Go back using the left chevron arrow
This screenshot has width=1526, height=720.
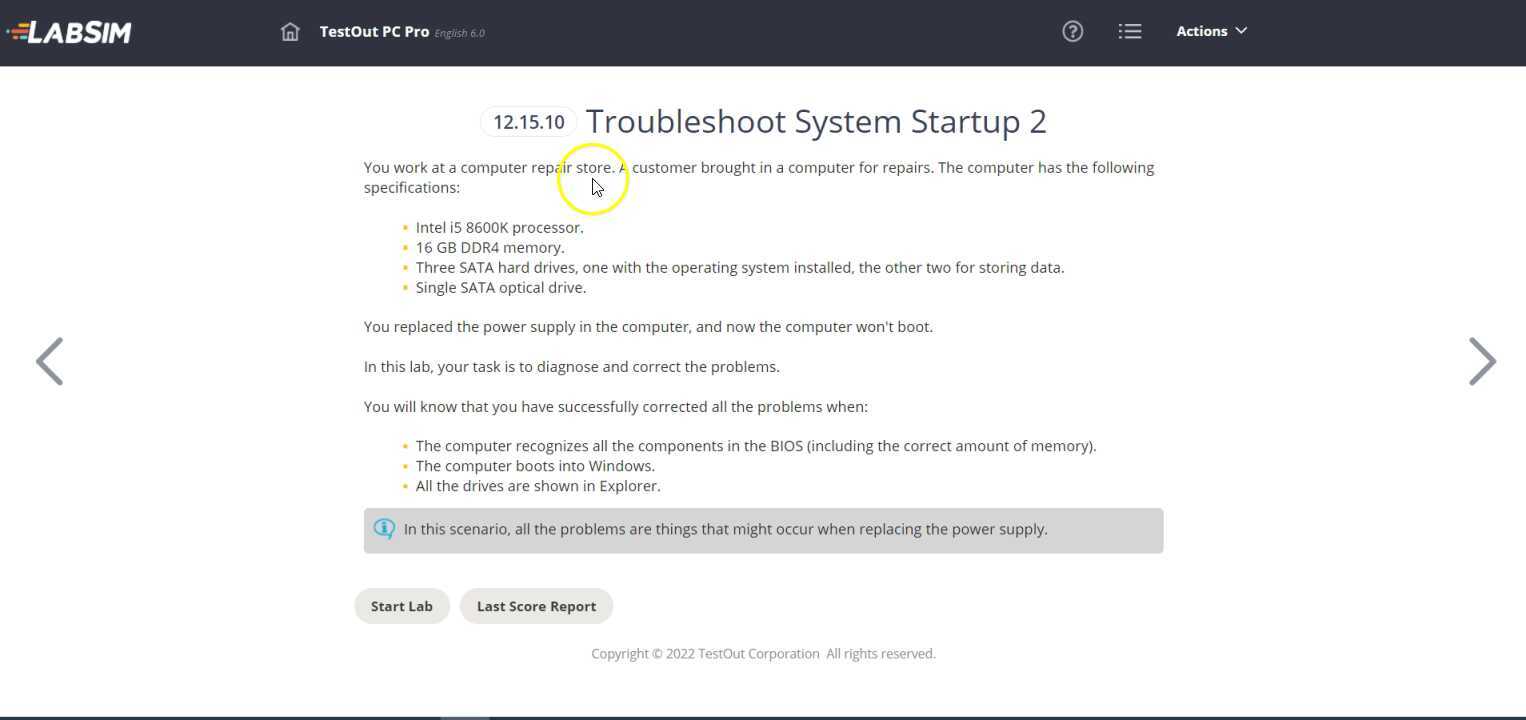(48, 361)
